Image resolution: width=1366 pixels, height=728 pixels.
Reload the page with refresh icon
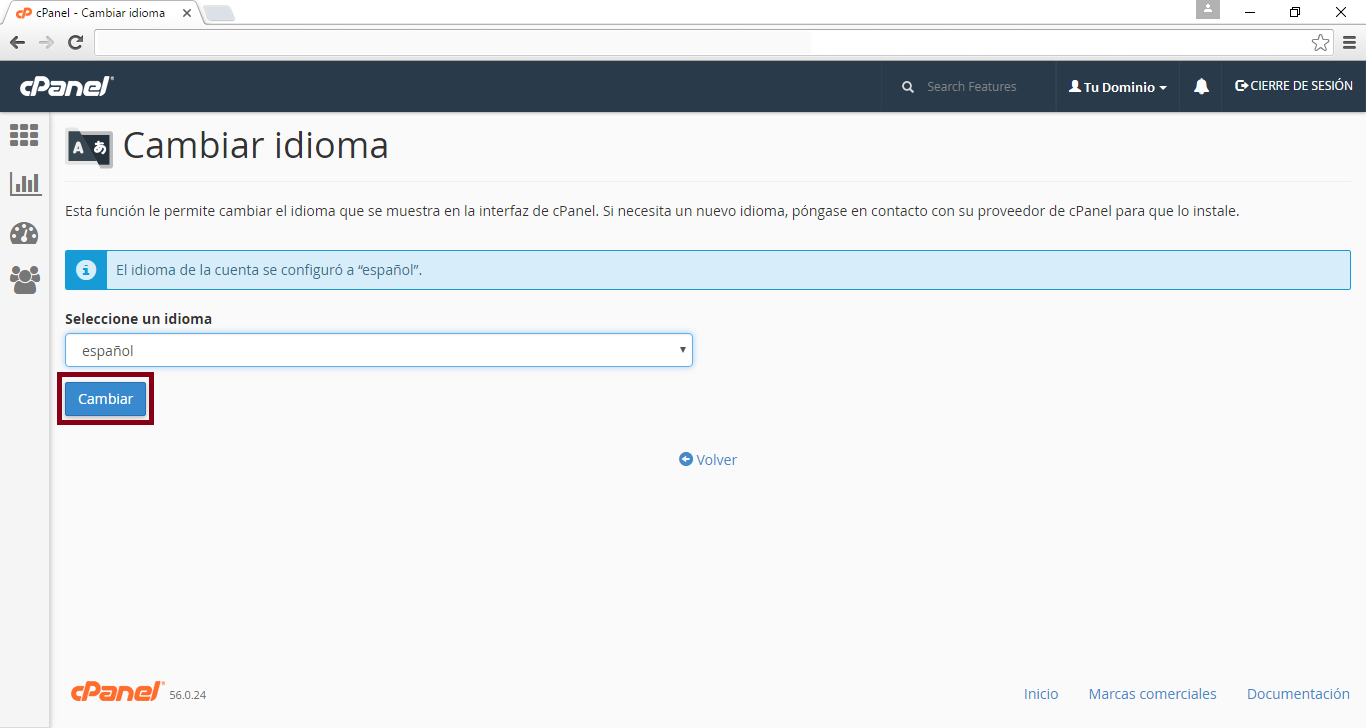click(75, 42)
